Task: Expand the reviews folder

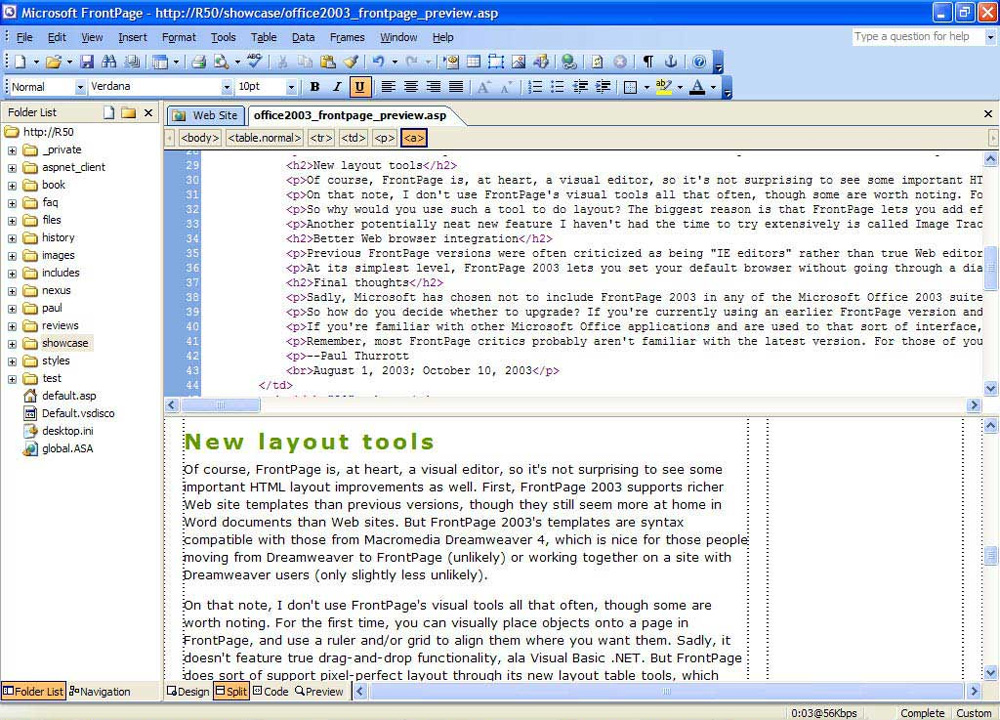Action: click(x=12, y=327)
